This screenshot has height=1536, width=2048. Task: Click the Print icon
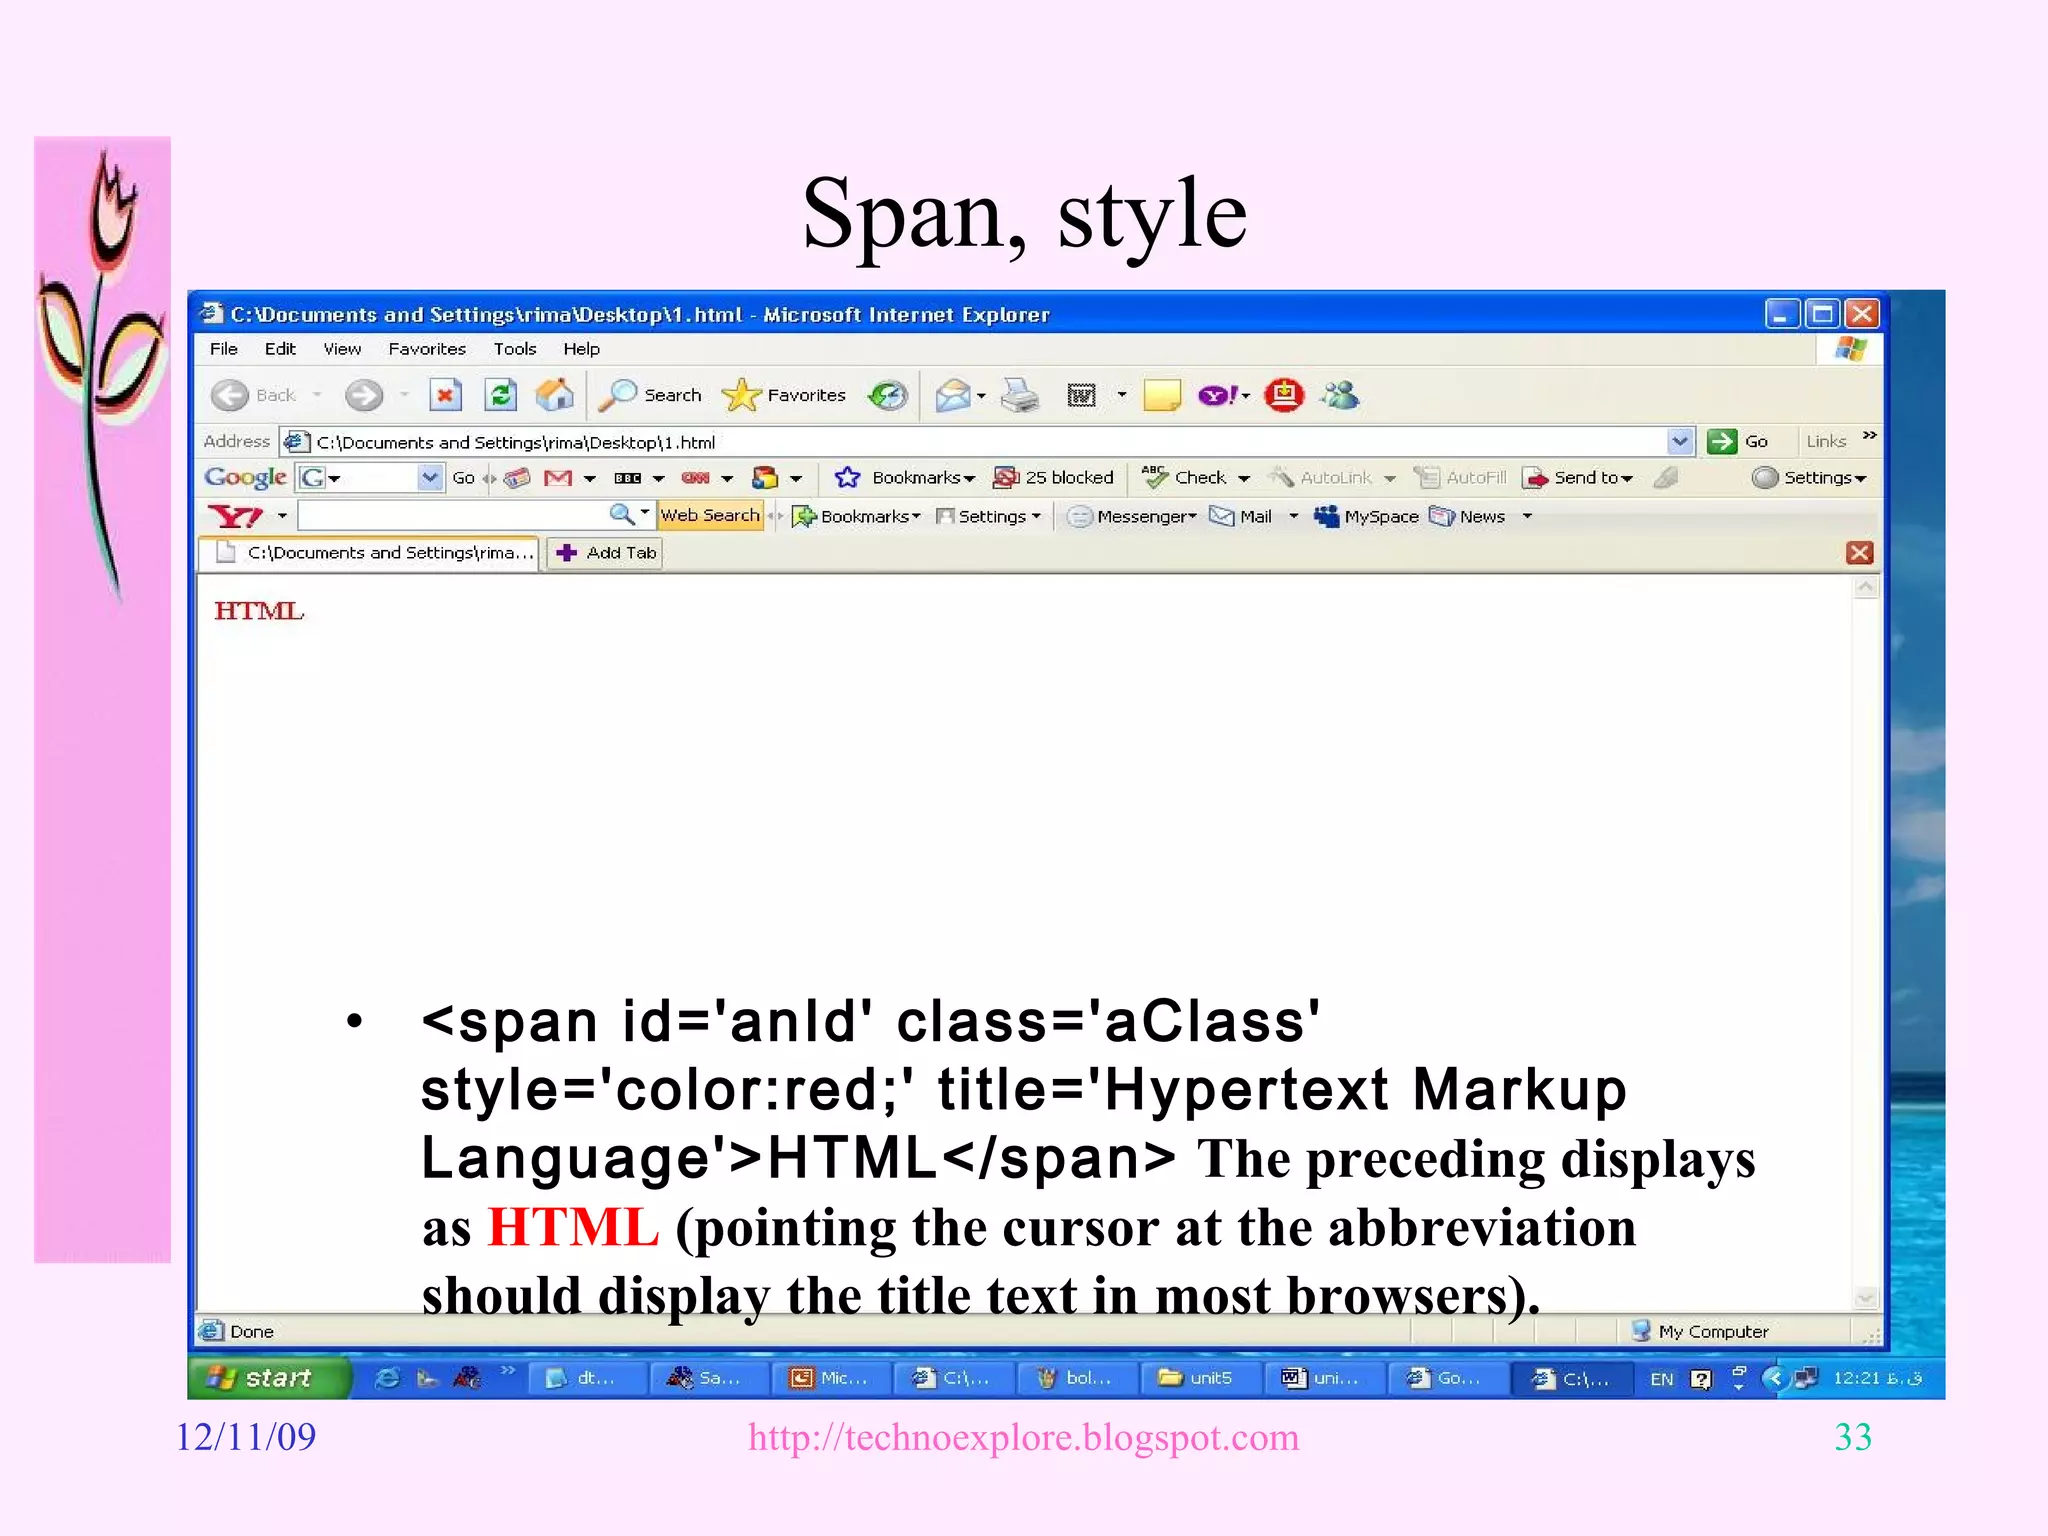(x=1019, y=396)
